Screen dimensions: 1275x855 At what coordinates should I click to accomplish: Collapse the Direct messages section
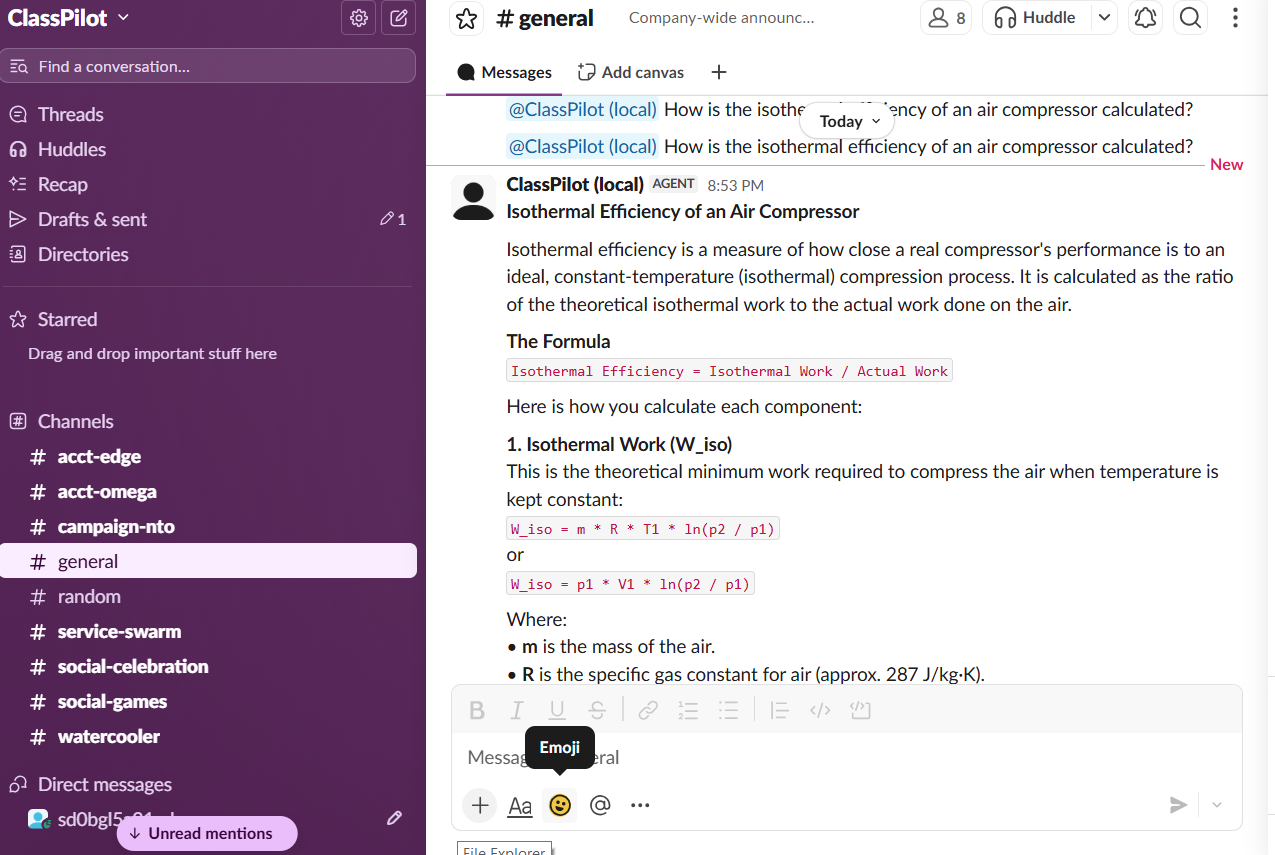click(104, 784)
